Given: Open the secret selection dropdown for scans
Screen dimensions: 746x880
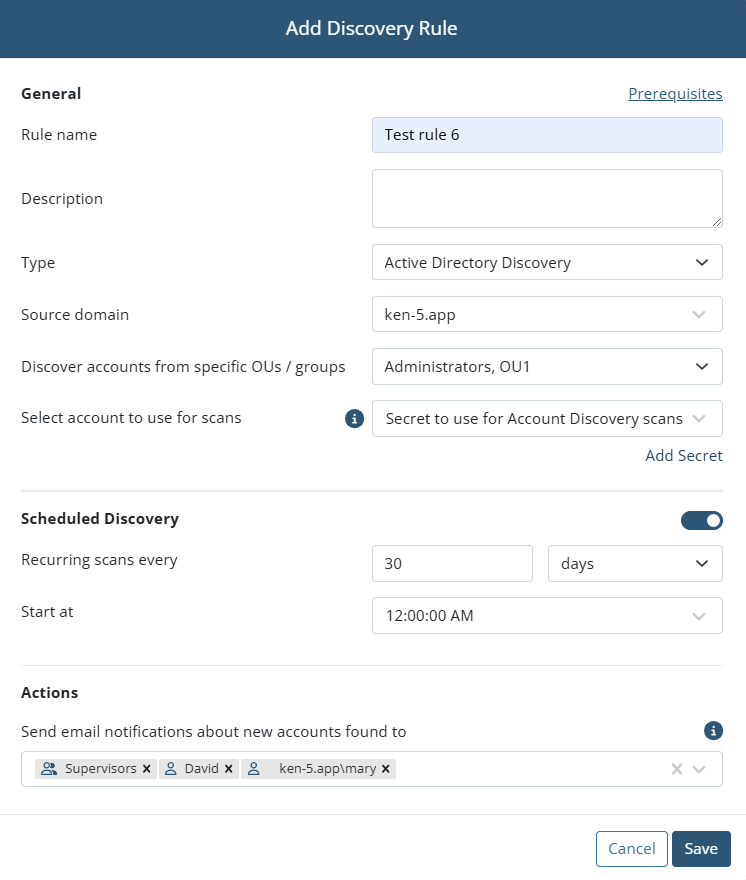Looking at the screenshot, I should pos(547,419).
